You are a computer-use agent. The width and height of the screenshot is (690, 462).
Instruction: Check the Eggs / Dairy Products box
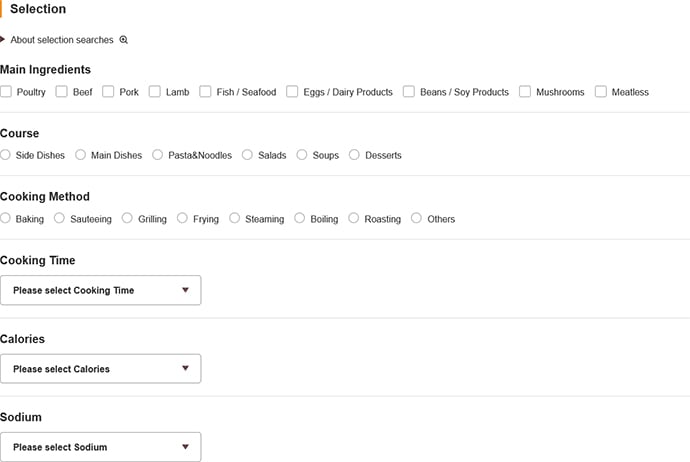point(292,92)
